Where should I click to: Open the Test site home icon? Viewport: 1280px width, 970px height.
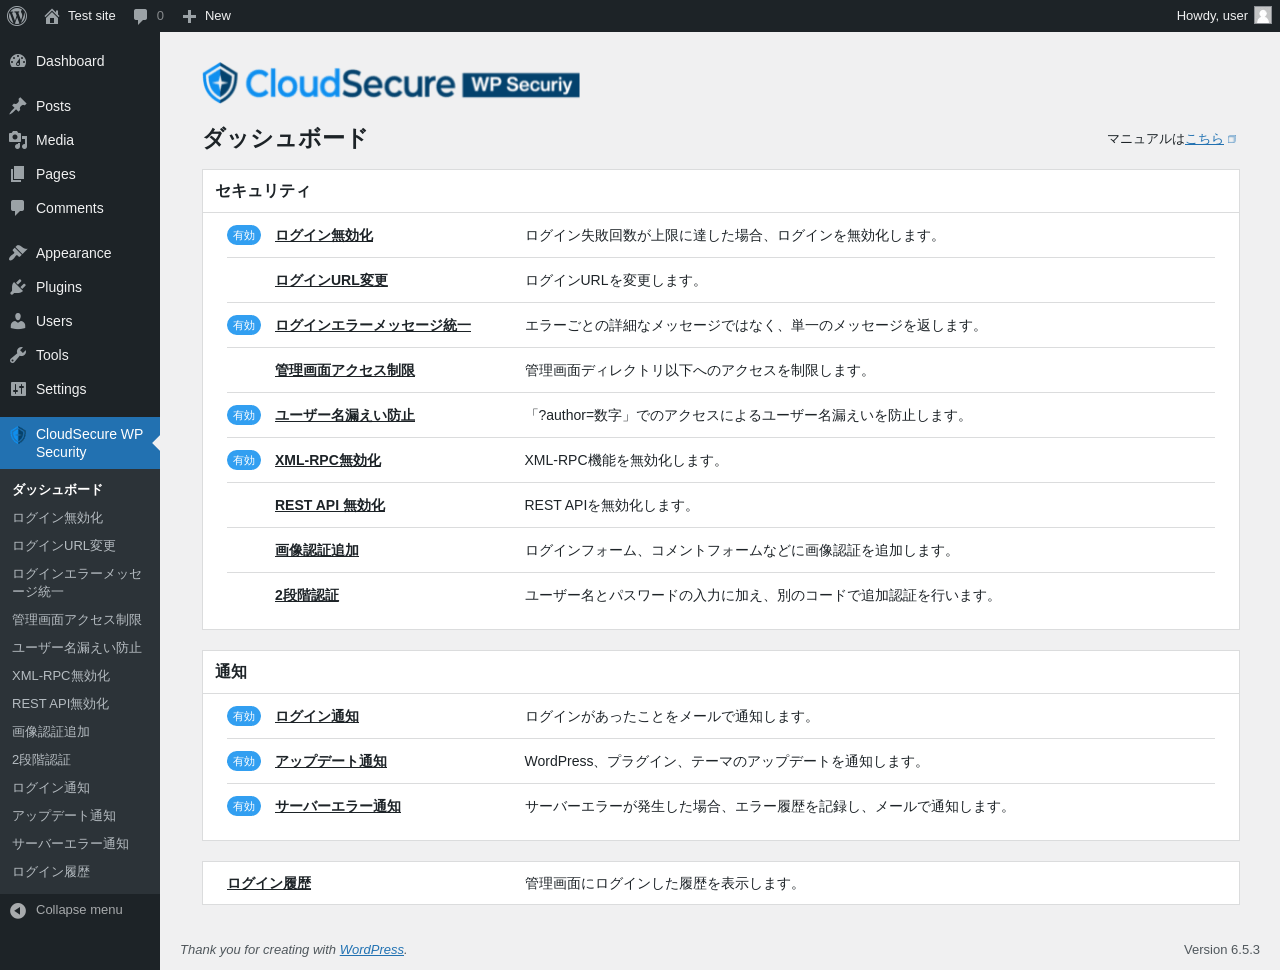click(x=52, y=16)
